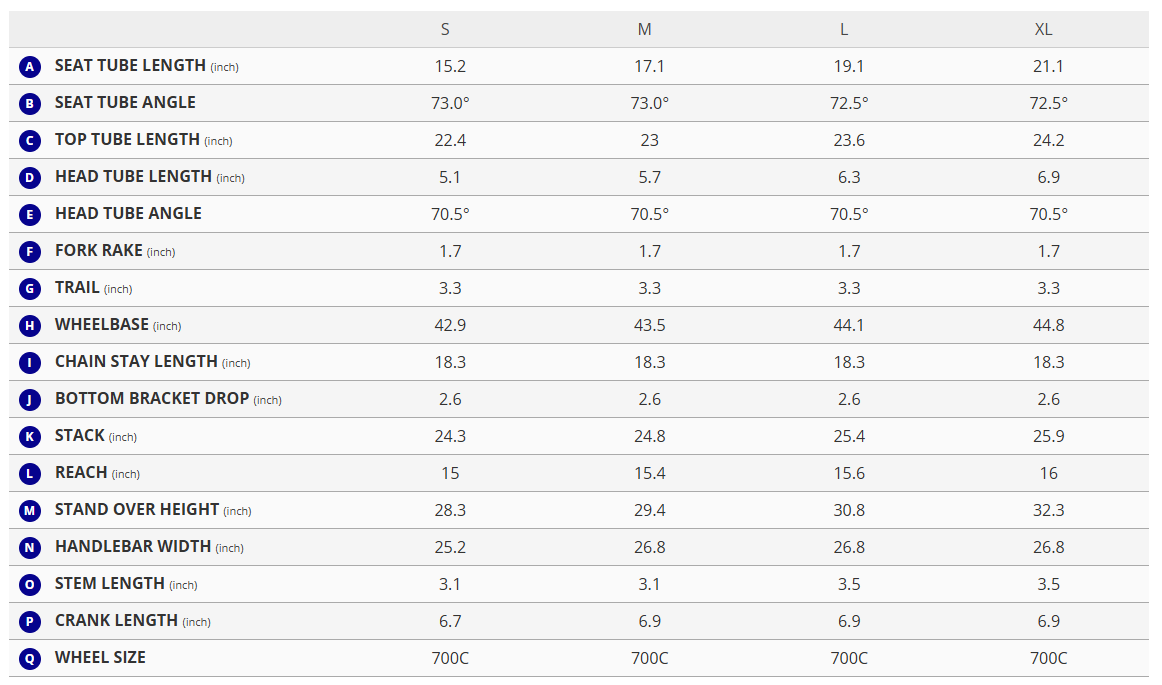Select the HANDLEBAR WIDTH row label
The width and height of the screenshot is (1162, 685).
[x=133, y=547]
